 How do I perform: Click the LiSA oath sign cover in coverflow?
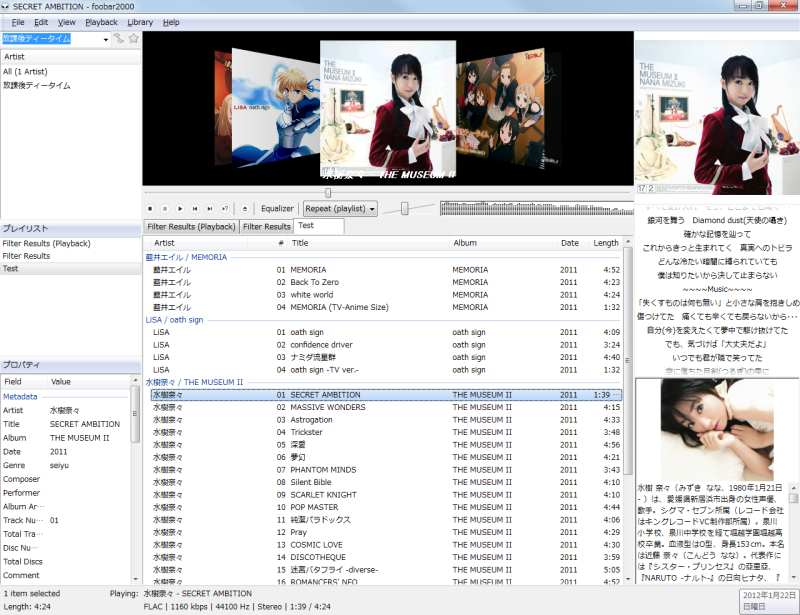(276, 107)
